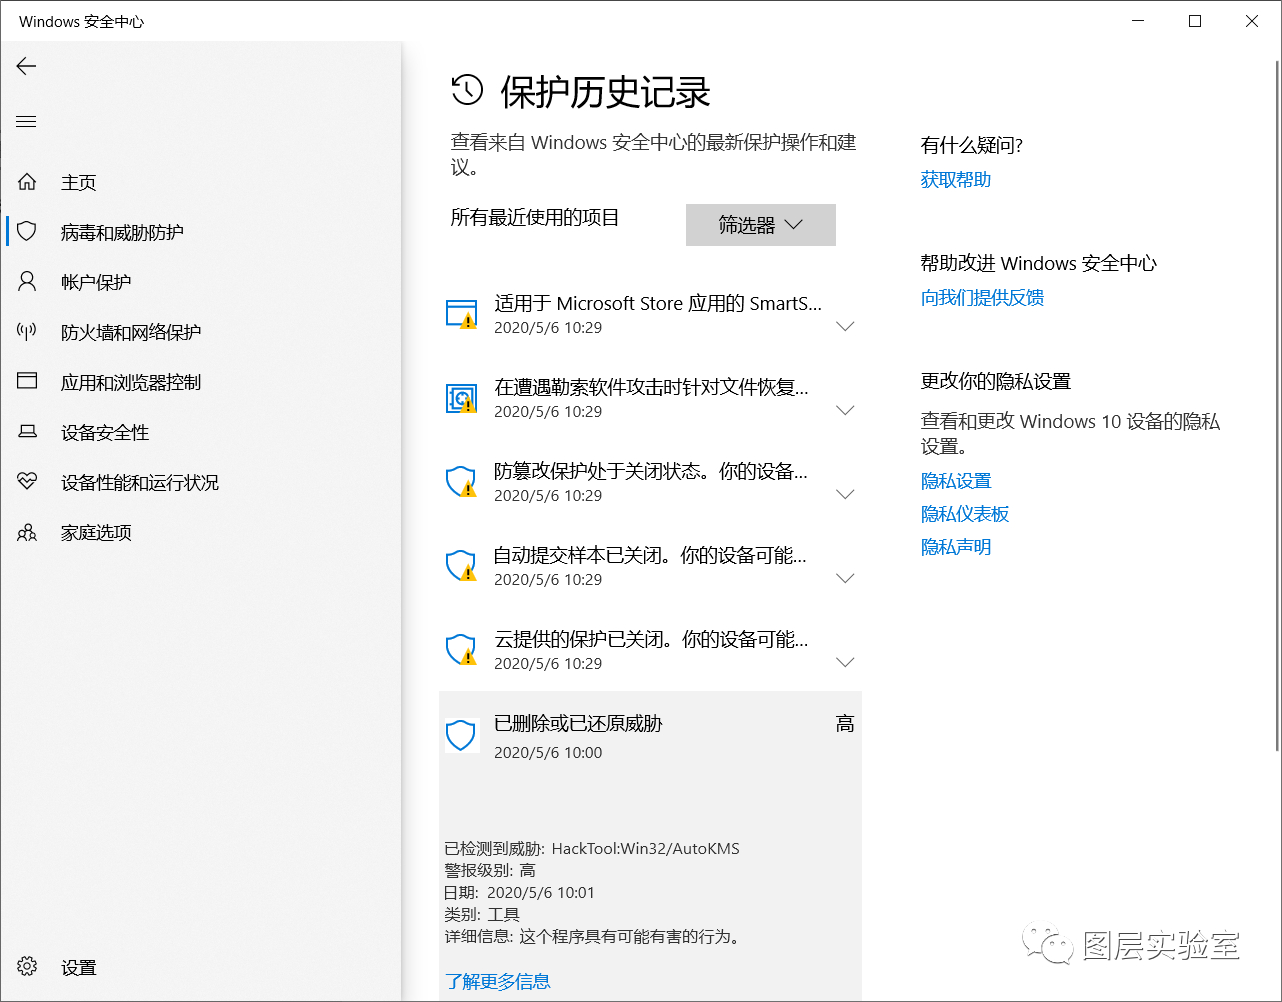The height and width of the screenshot is (1002, 1282).
Task: Click the 已删除或已还原威胁 title text
Action: coord(578,723)
